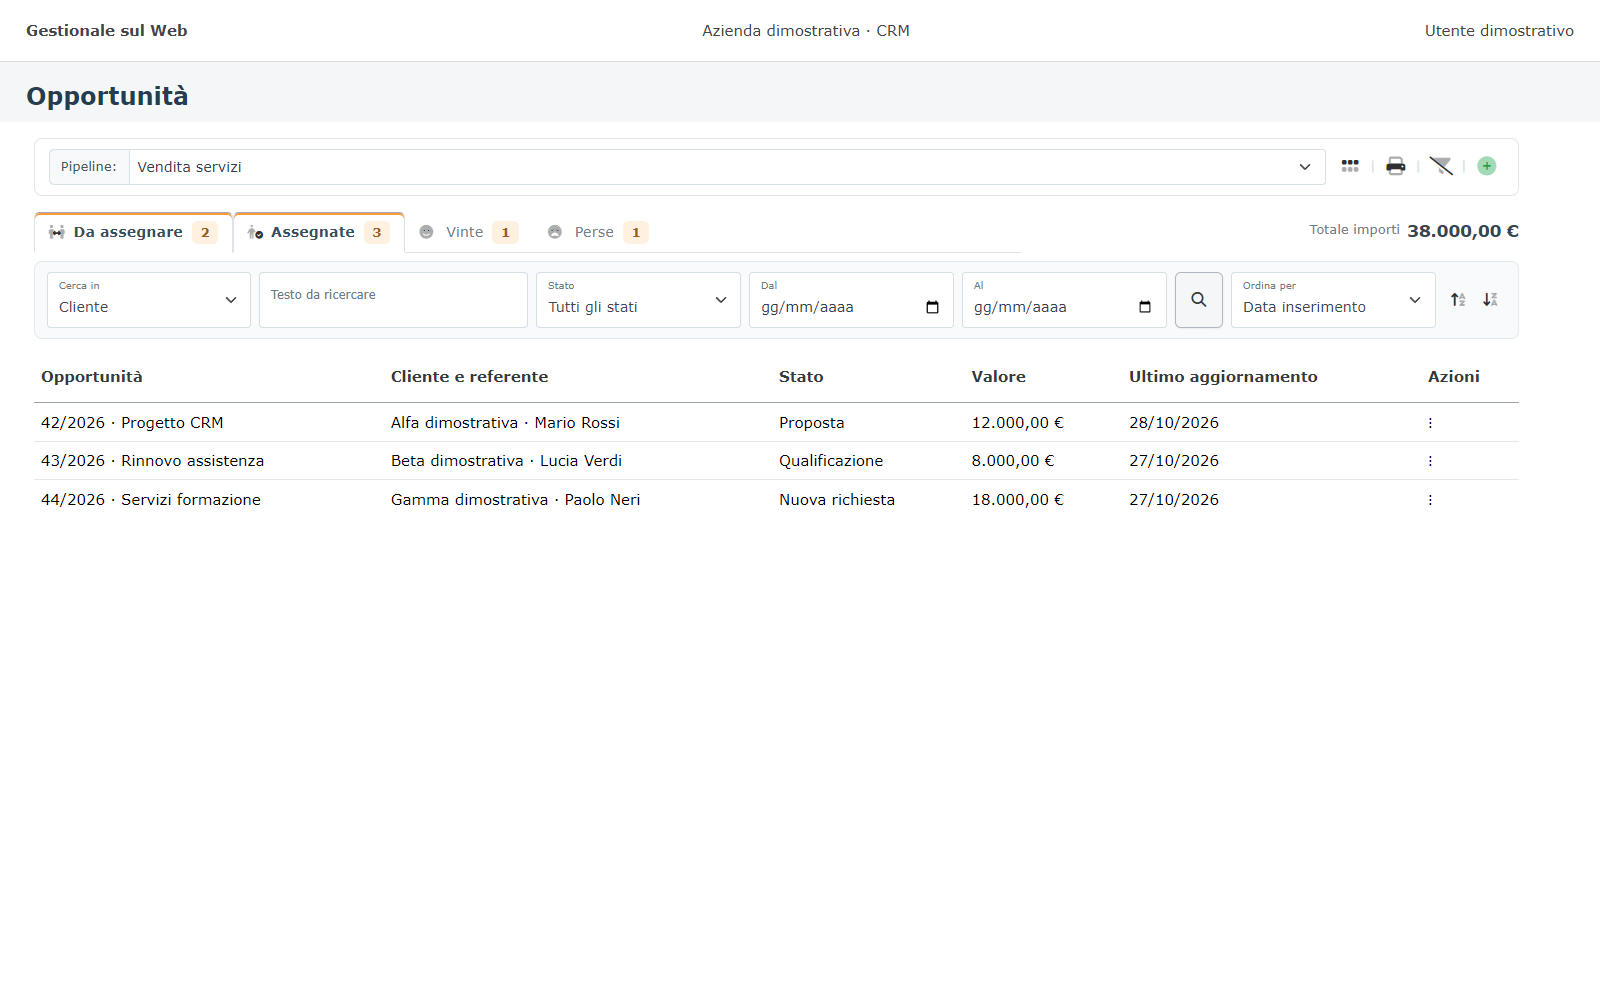Click 42/2026 · Progetto CRM cell
This screenshot has height=1000, width=1600.
click(132, 423)
